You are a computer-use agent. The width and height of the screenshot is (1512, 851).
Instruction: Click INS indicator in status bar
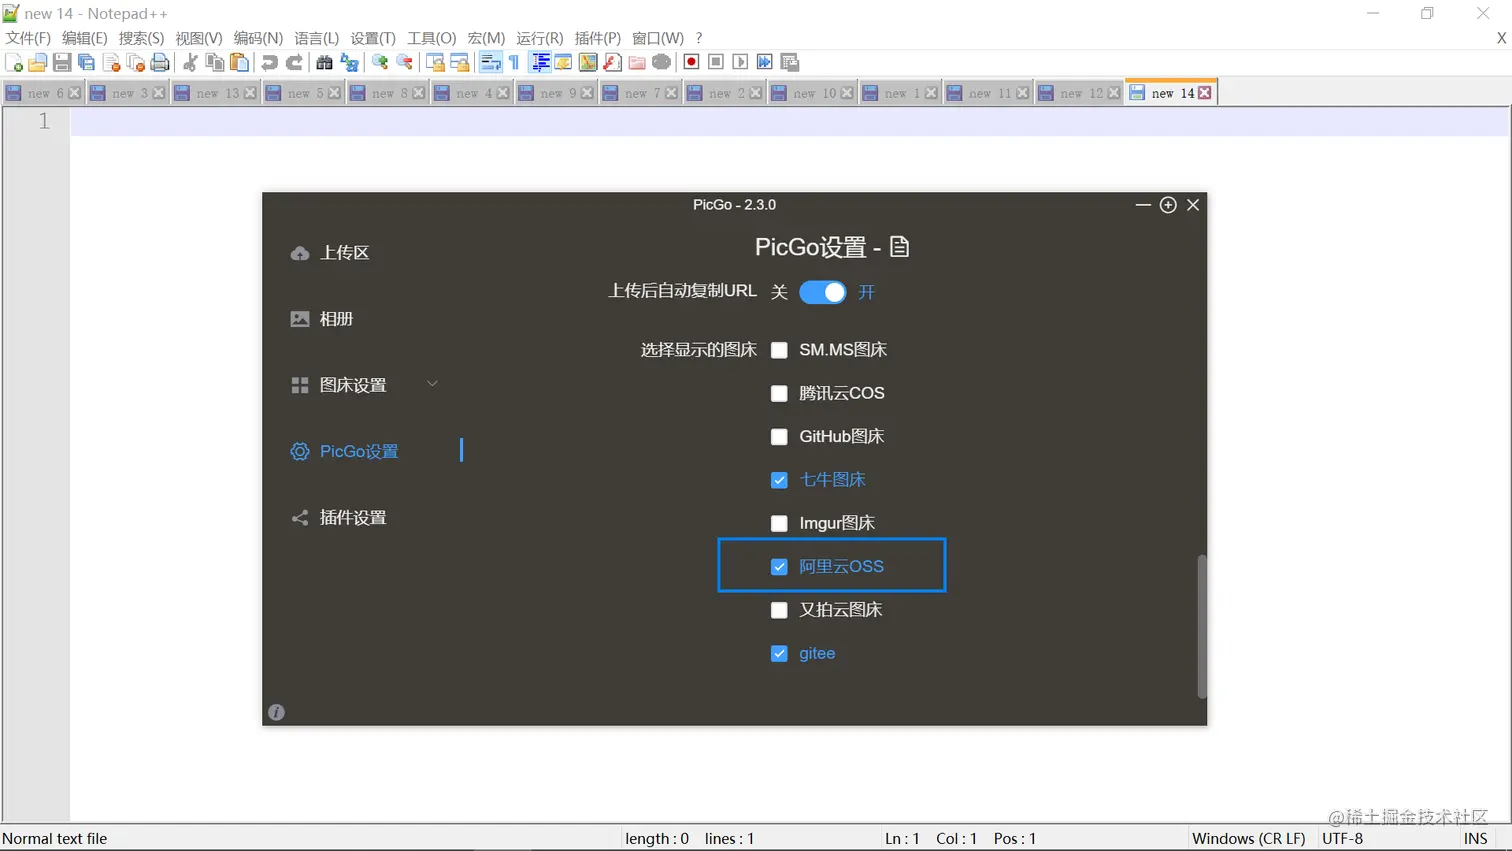click(x=1476, y=838)
